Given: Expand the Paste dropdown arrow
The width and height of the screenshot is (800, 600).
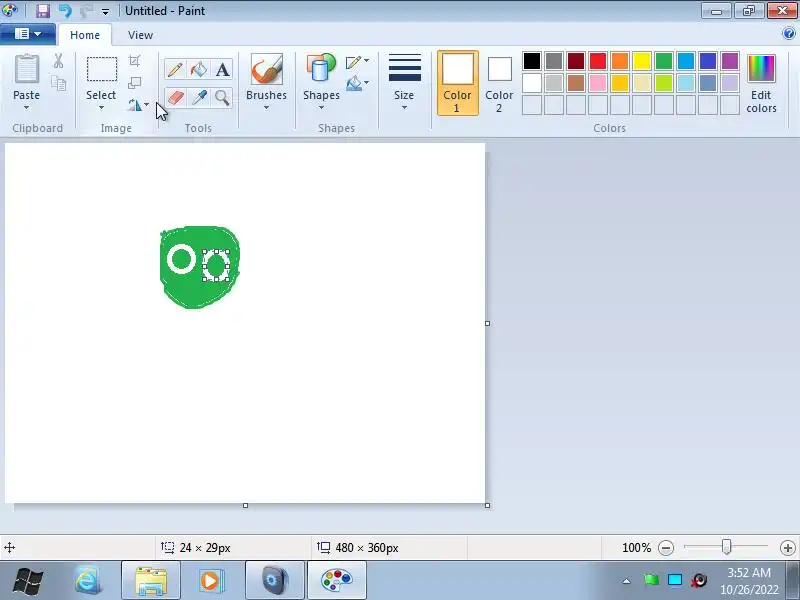Looking at the screenshot, I should pos(27,108).
